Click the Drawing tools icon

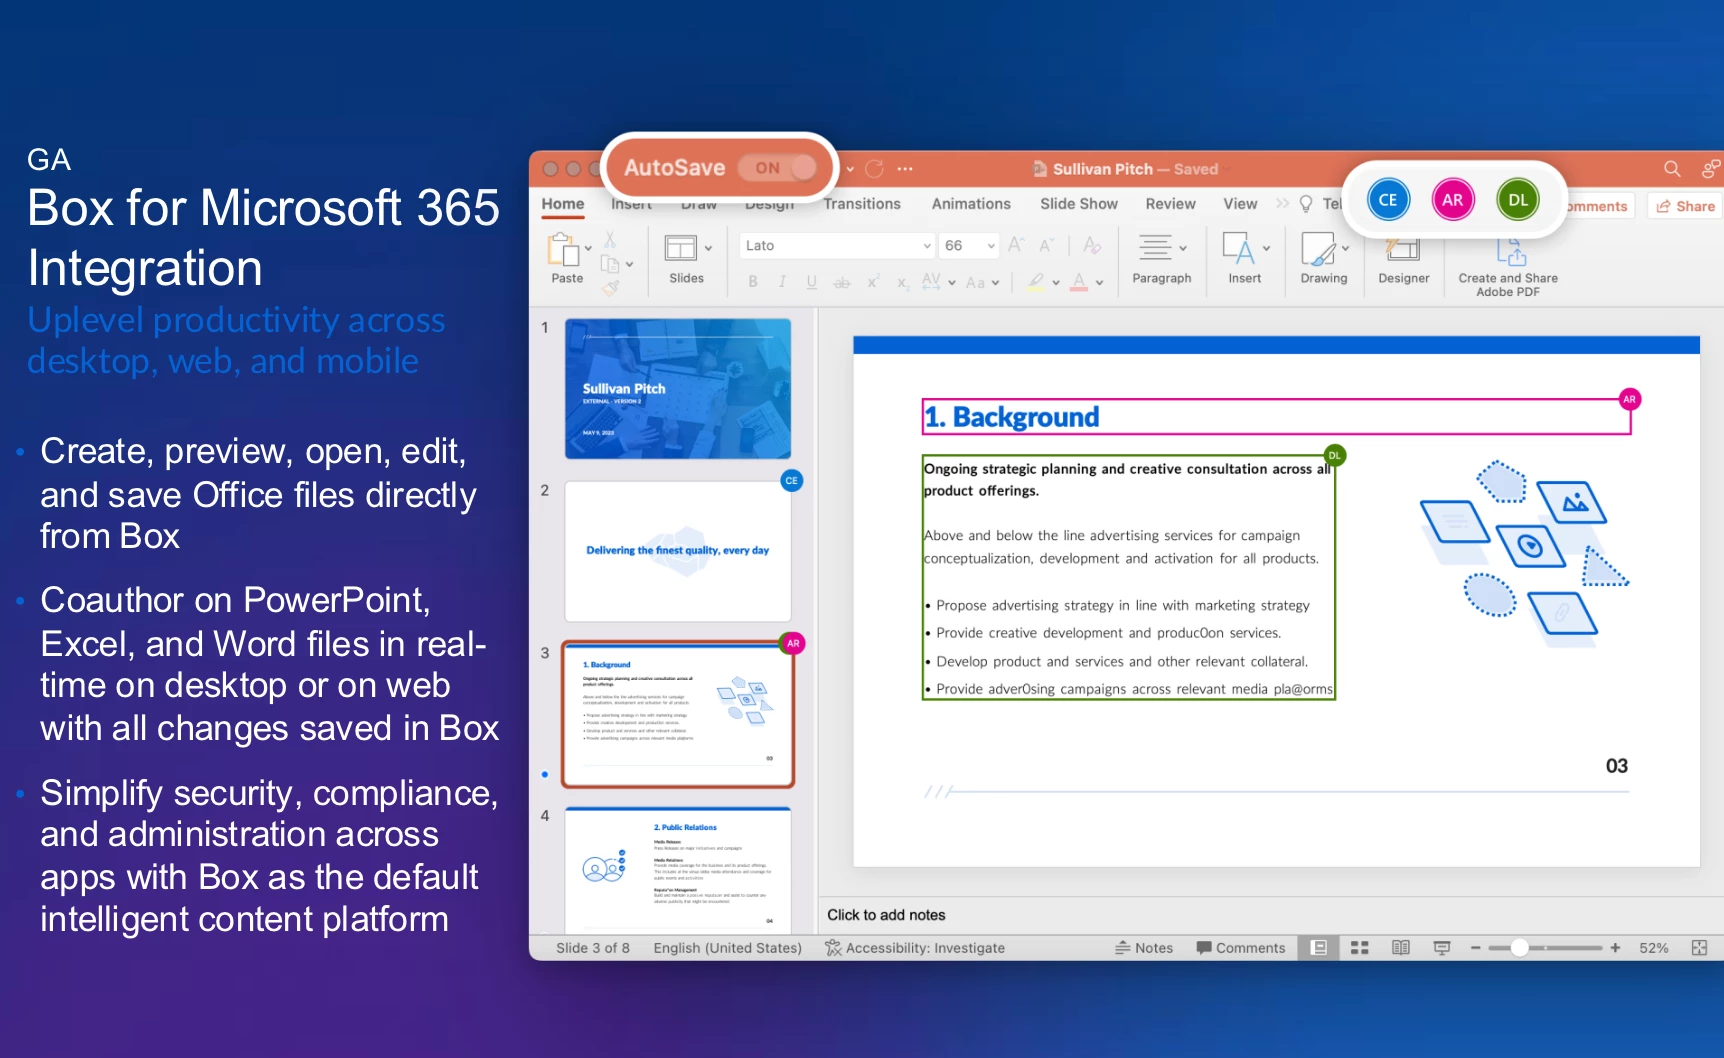coord(1317,248)
